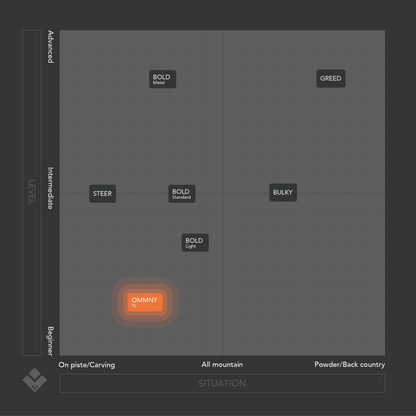
Task: Select the Beginner level label
Action: [50, 341]
